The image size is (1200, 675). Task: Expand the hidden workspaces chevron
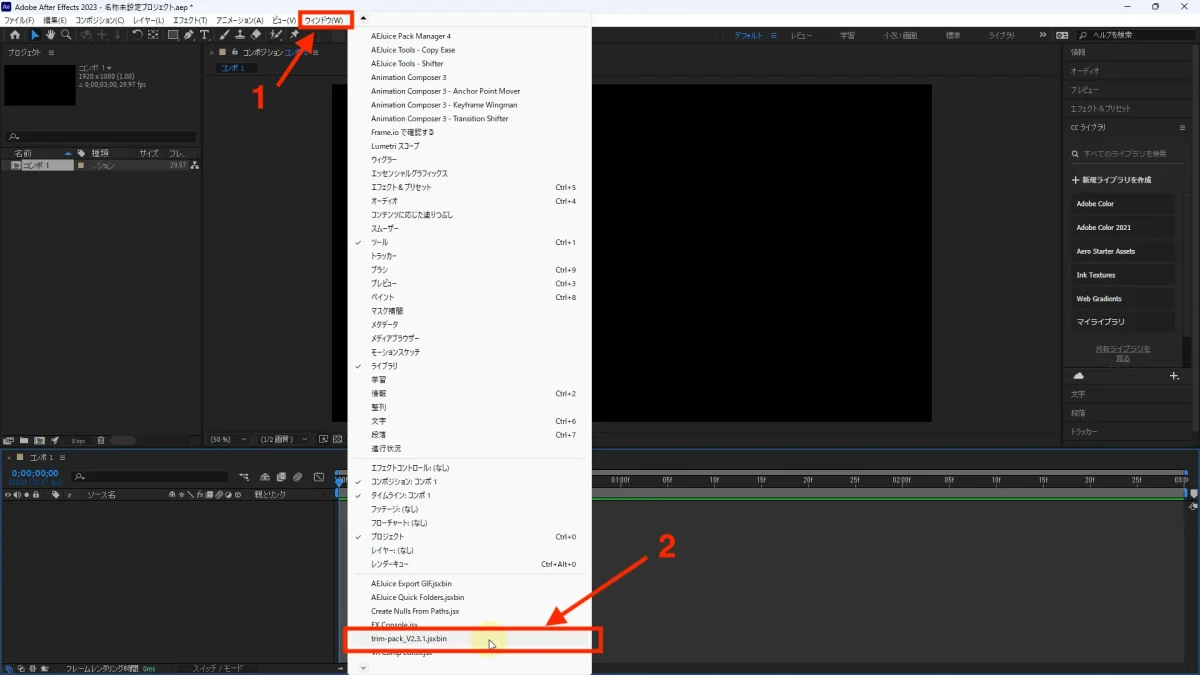coord(1043,35)
